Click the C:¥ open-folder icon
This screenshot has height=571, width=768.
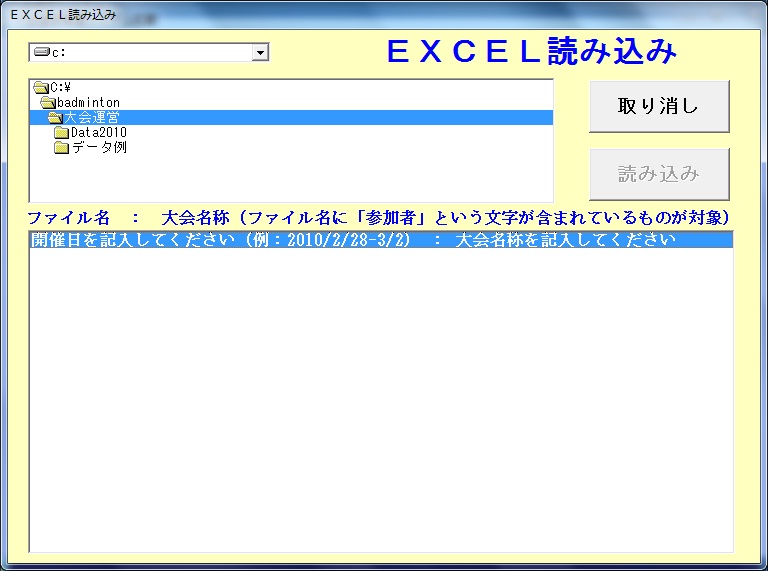click(41, 88)
